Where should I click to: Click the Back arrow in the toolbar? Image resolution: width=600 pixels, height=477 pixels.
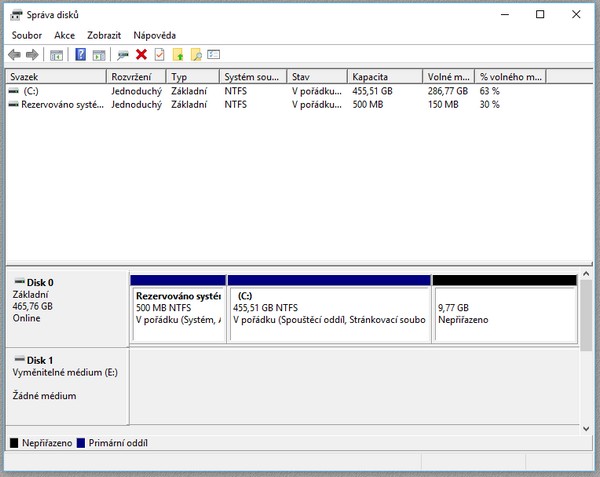pyautogui.click(x=14, y=55)
